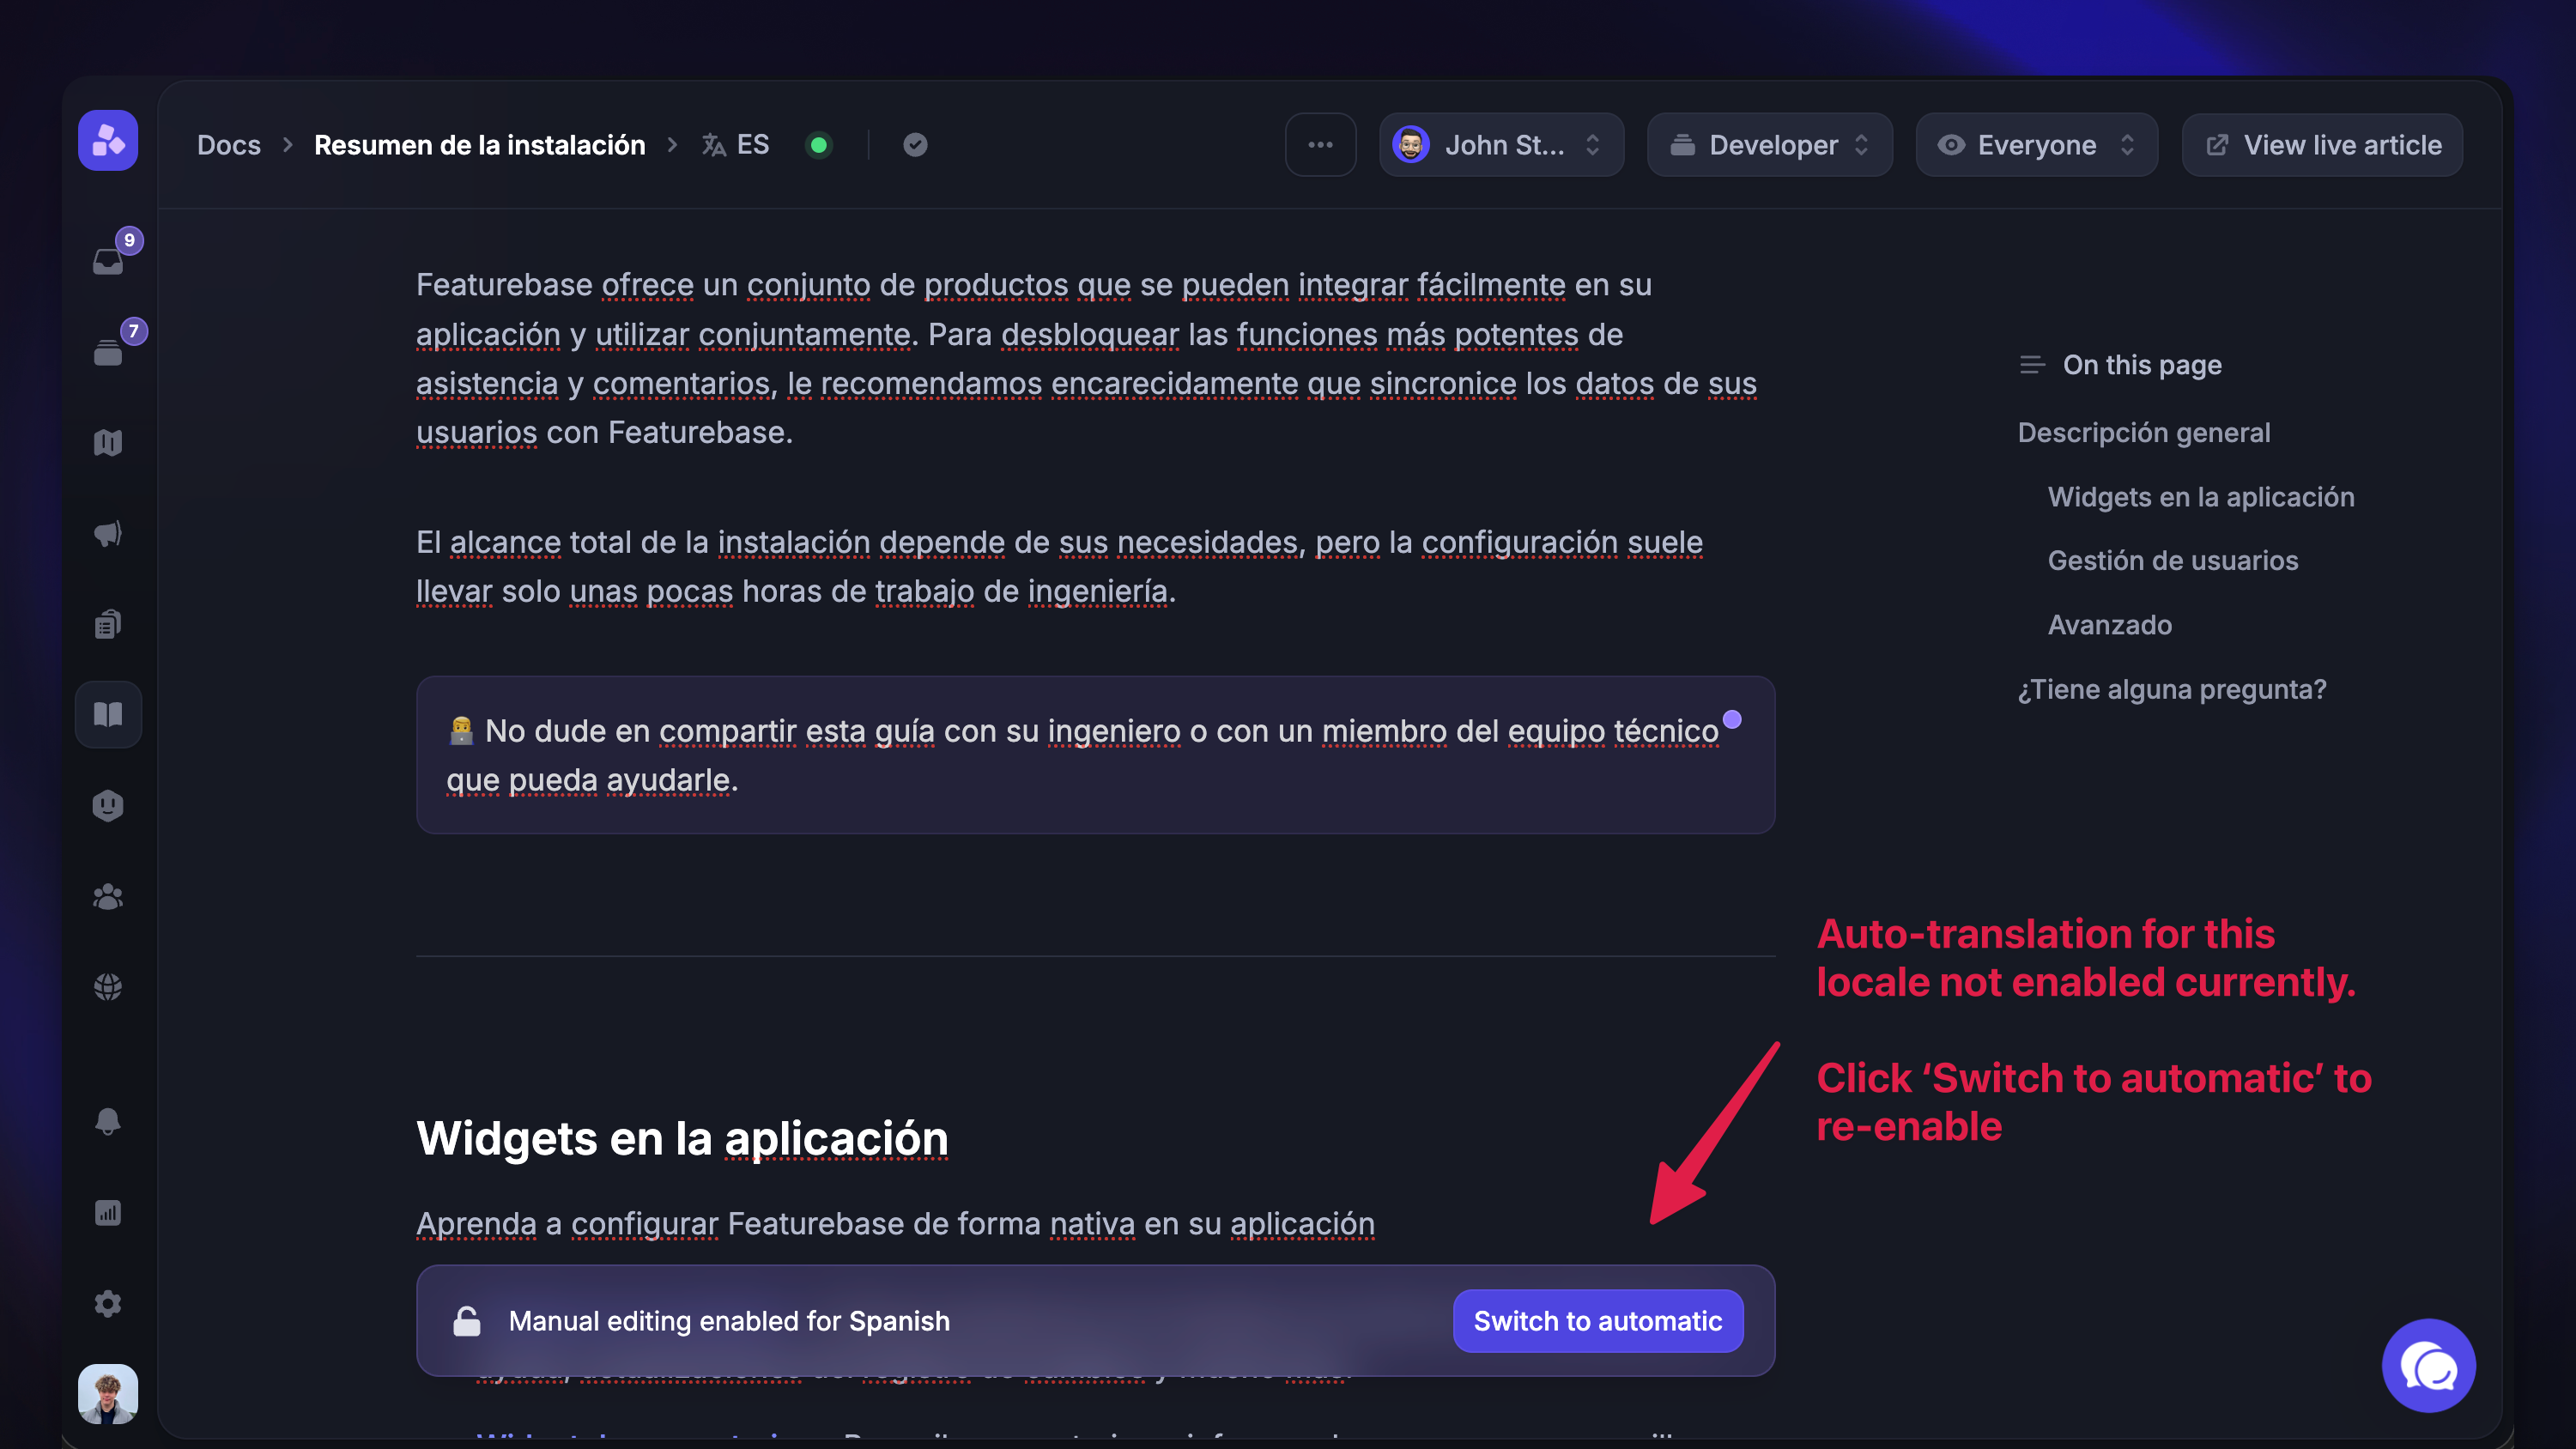This screenshot has width=2576, height=1449.
Task: Click View live article button
Action: pos(2322,145)
